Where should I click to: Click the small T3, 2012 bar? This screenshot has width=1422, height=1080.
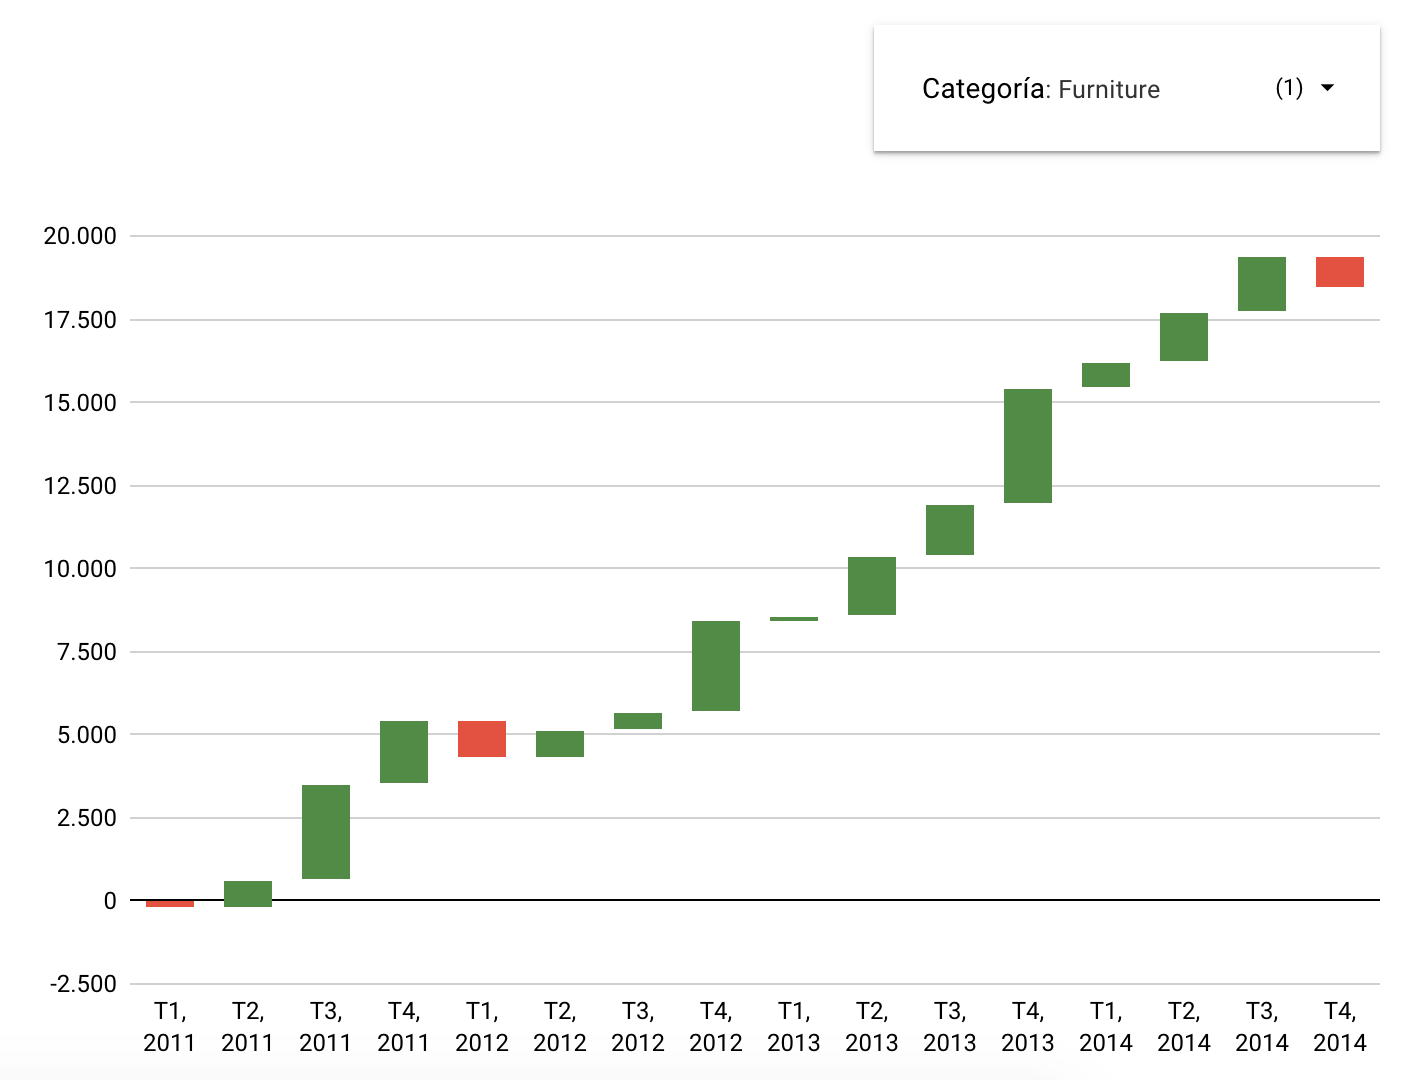point(638,721)
